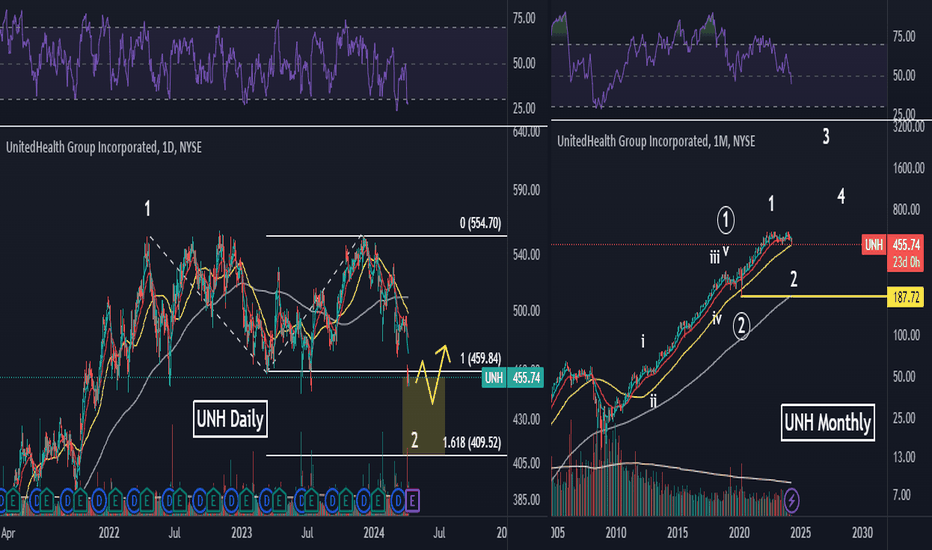This screenshot has width=932, height=550.
Task: Click the daily chart title ending in 1D, NYSE
Action: (103, 147)
